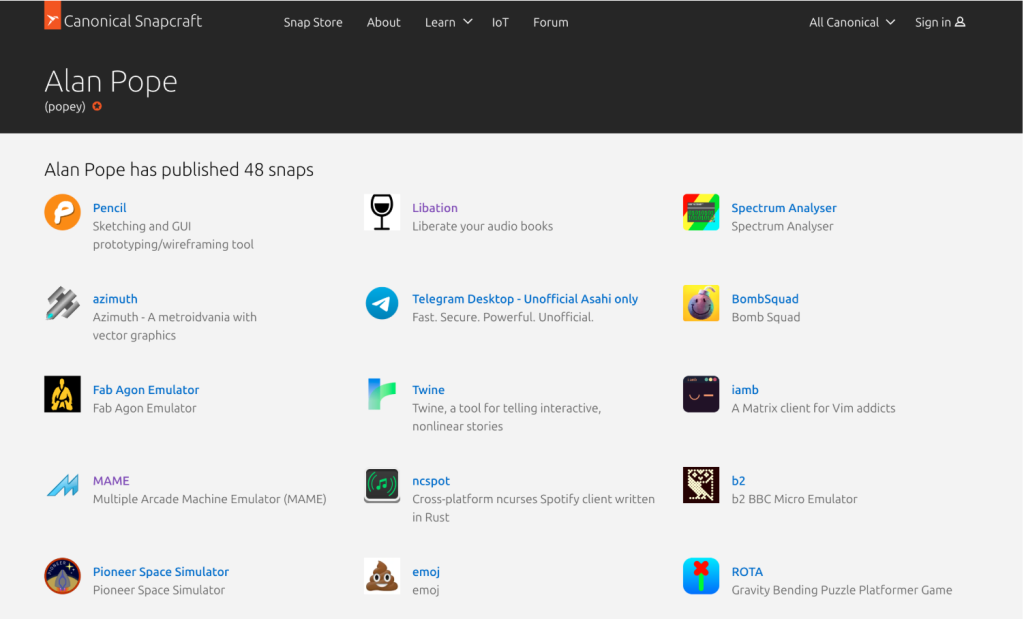Click the Canonical Snapcraft brand text
Screen dimensions: 1024x619
coord(133,21)
